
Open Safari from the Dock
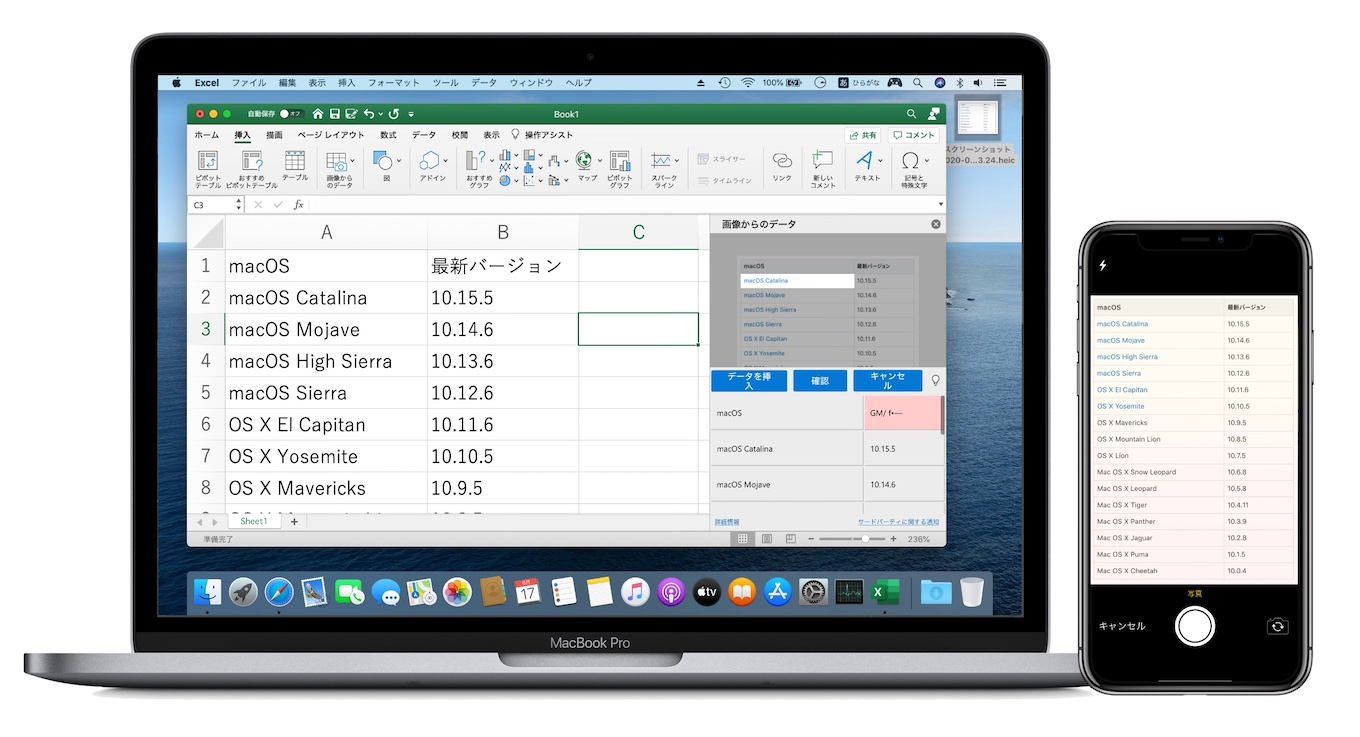279,592
